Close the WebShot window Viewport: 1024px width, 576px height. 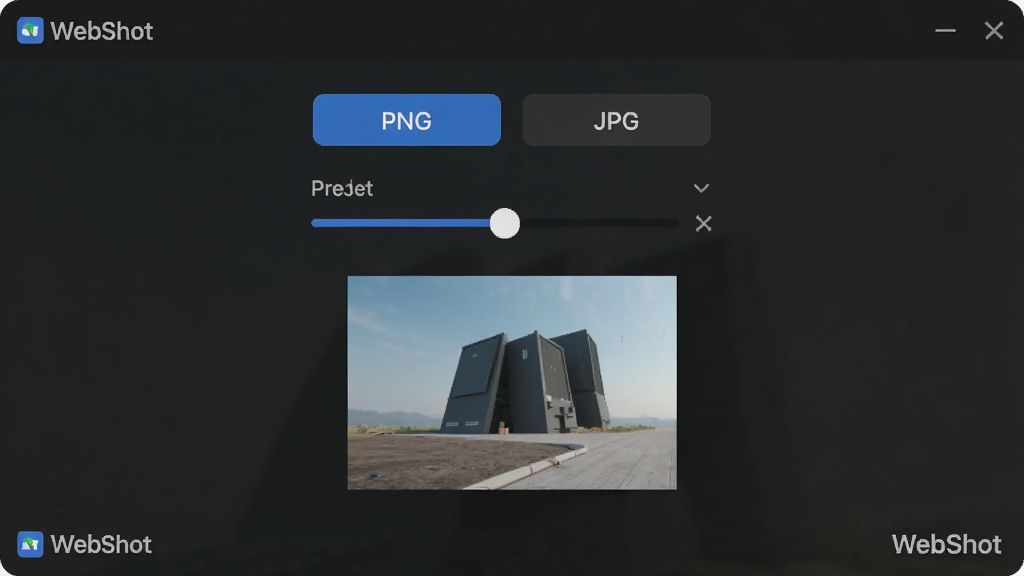[x=994, y=31]
